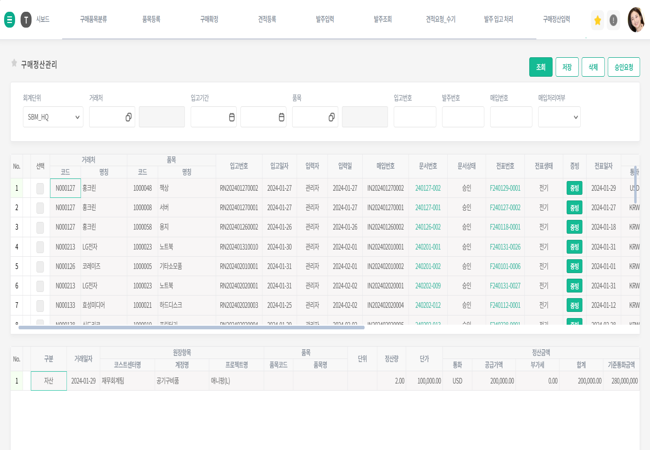Viewport: 650px width, 450px height.
Task: Click the 품목 search popup icon
Action: pos(331,117)
